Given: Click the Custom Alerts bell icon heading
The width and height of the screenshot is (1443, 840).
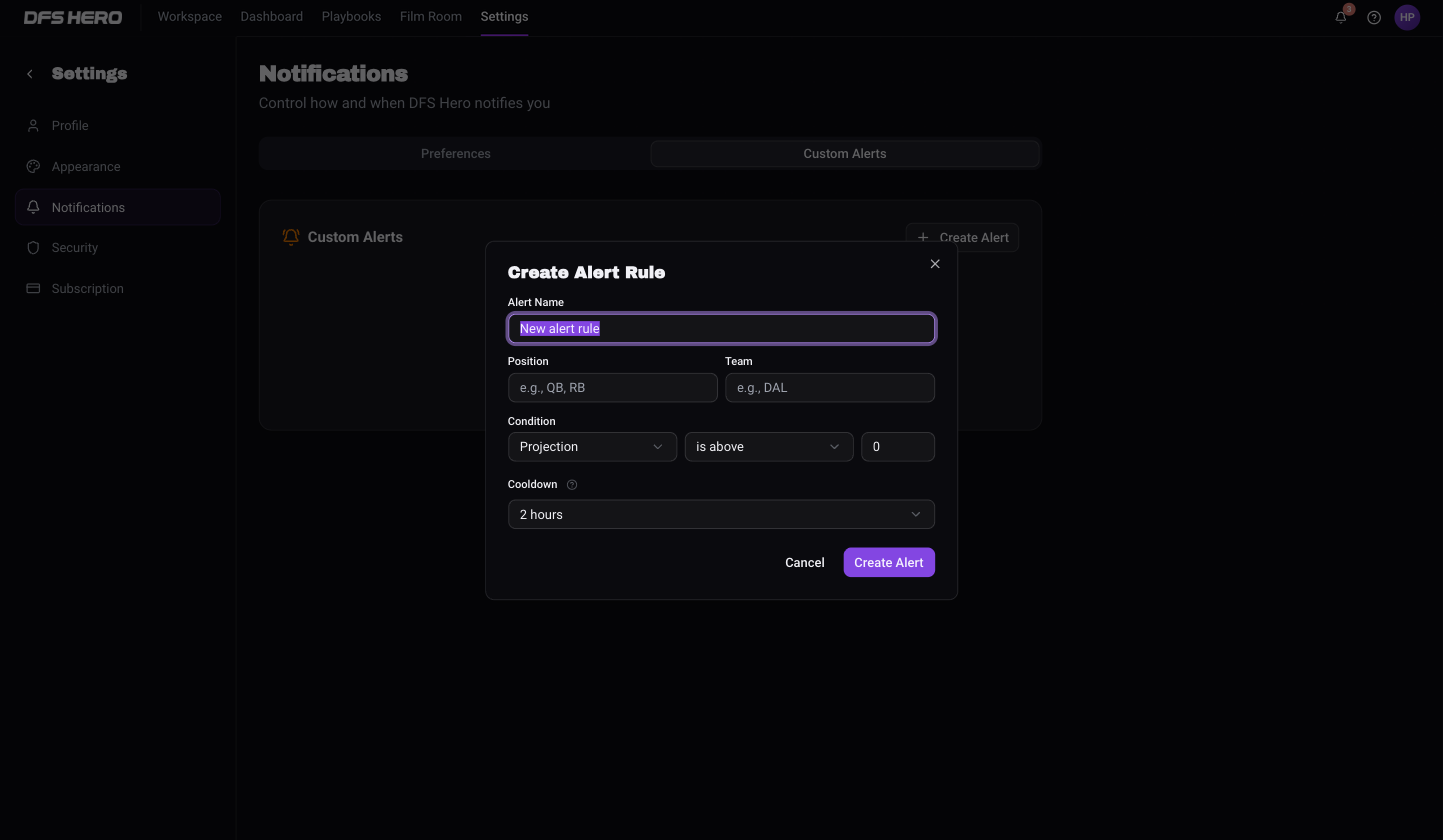Looking at the screenshot, I should click(291, 237).
